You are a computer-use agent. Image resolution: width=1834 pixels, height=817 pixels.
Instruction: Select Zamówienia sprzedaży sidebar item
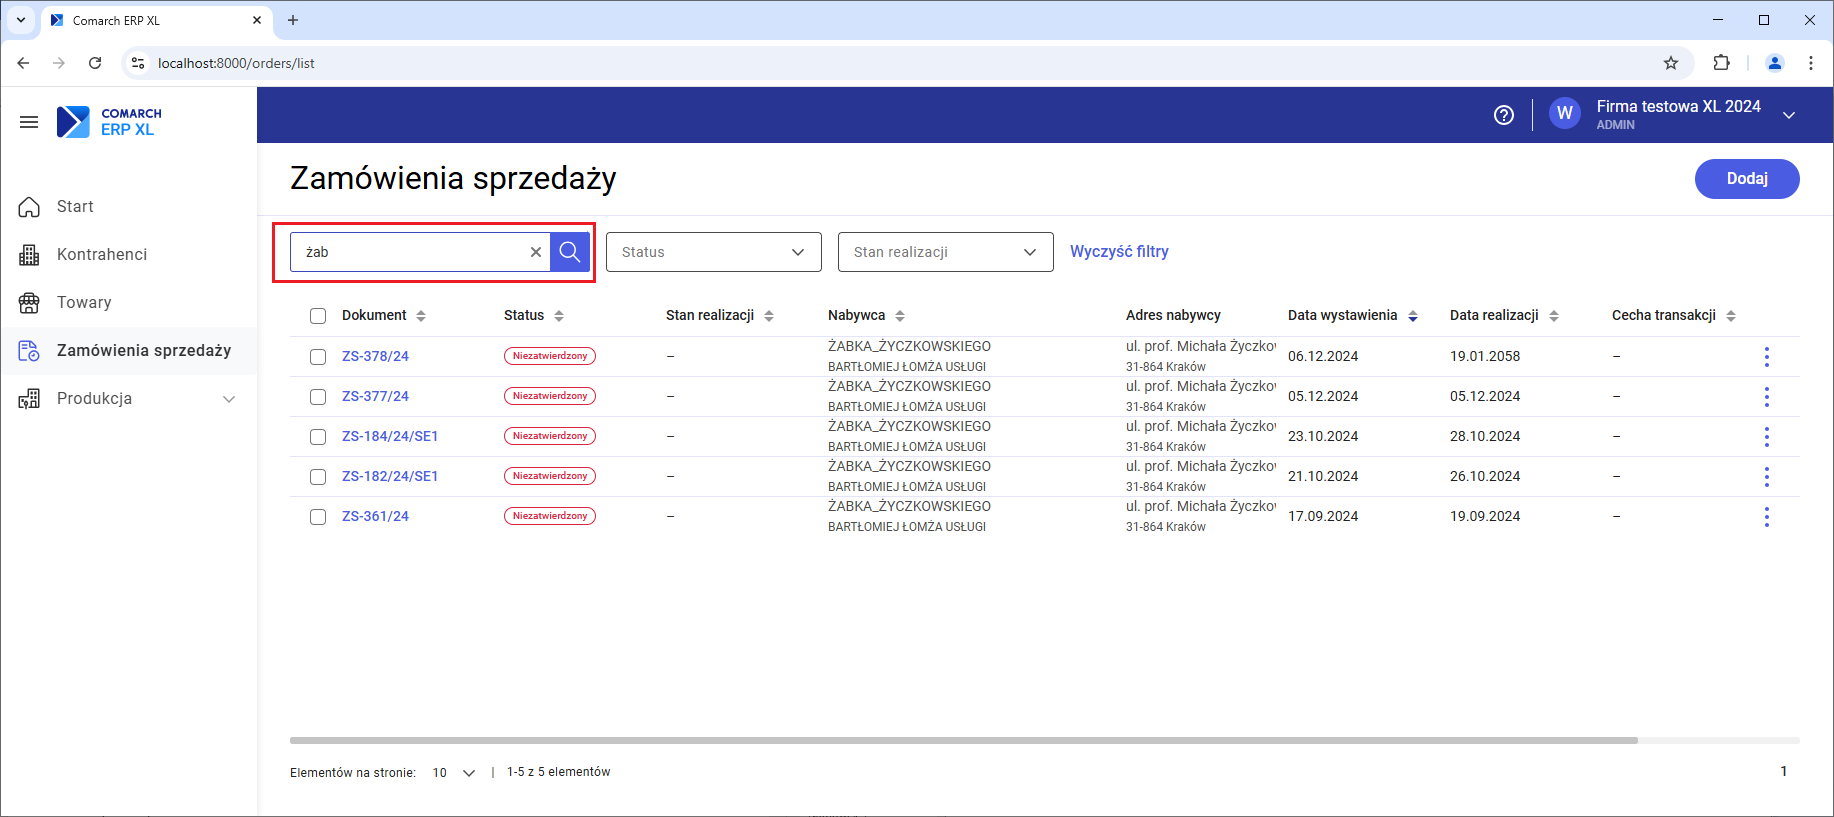point(129,351)
